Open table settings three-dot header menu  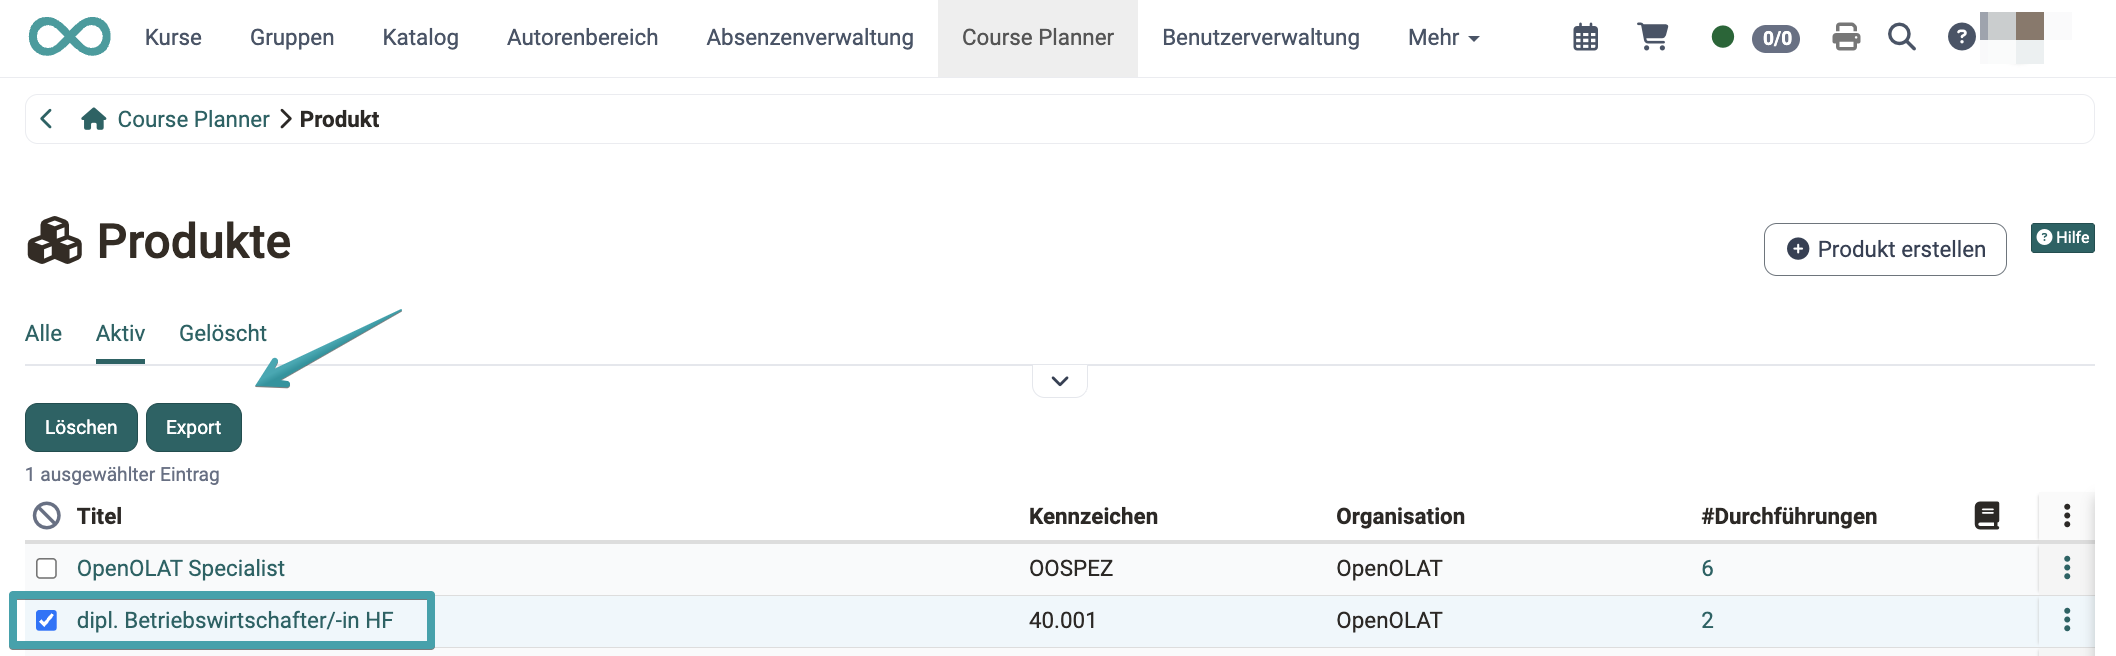tap(2067, 516)
